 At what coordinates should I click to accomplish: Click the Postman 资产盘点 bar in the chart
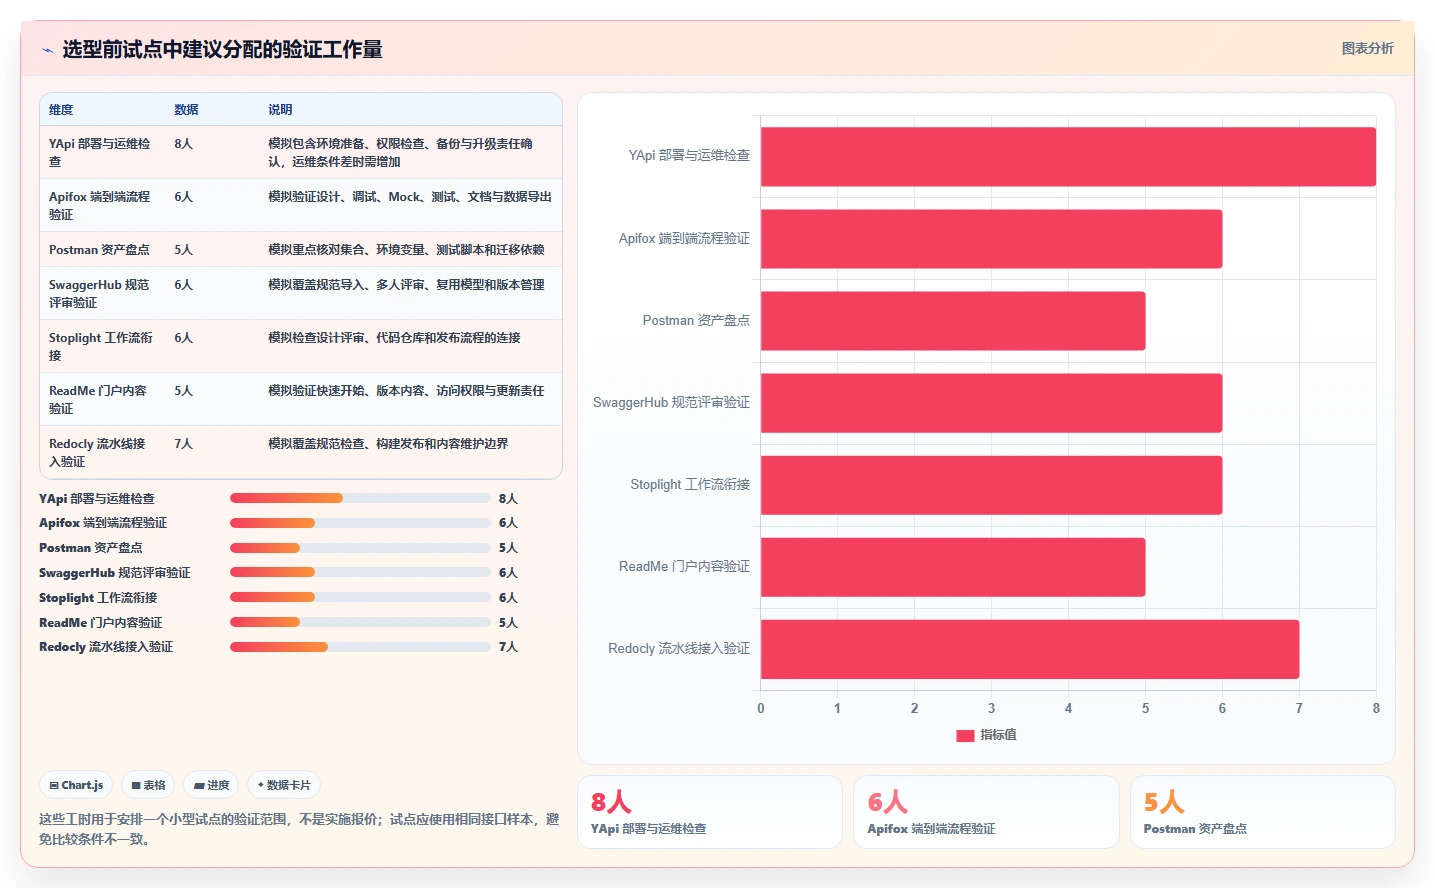click(953, 321)
